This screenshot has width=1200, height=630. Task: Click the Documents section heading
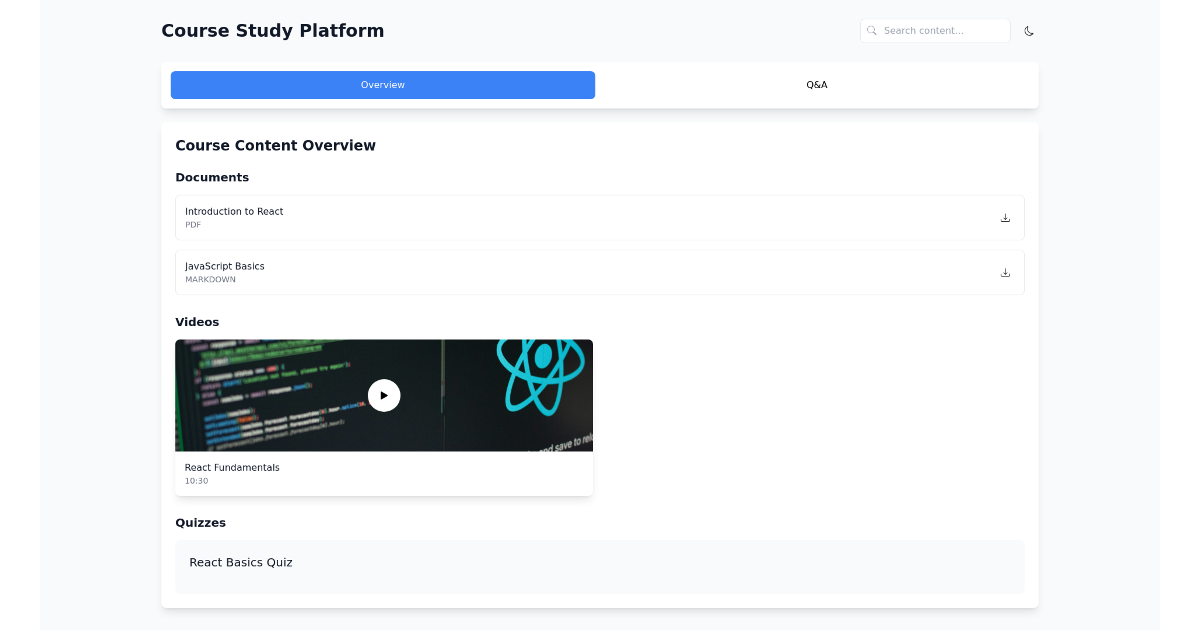tap(212, 177)
